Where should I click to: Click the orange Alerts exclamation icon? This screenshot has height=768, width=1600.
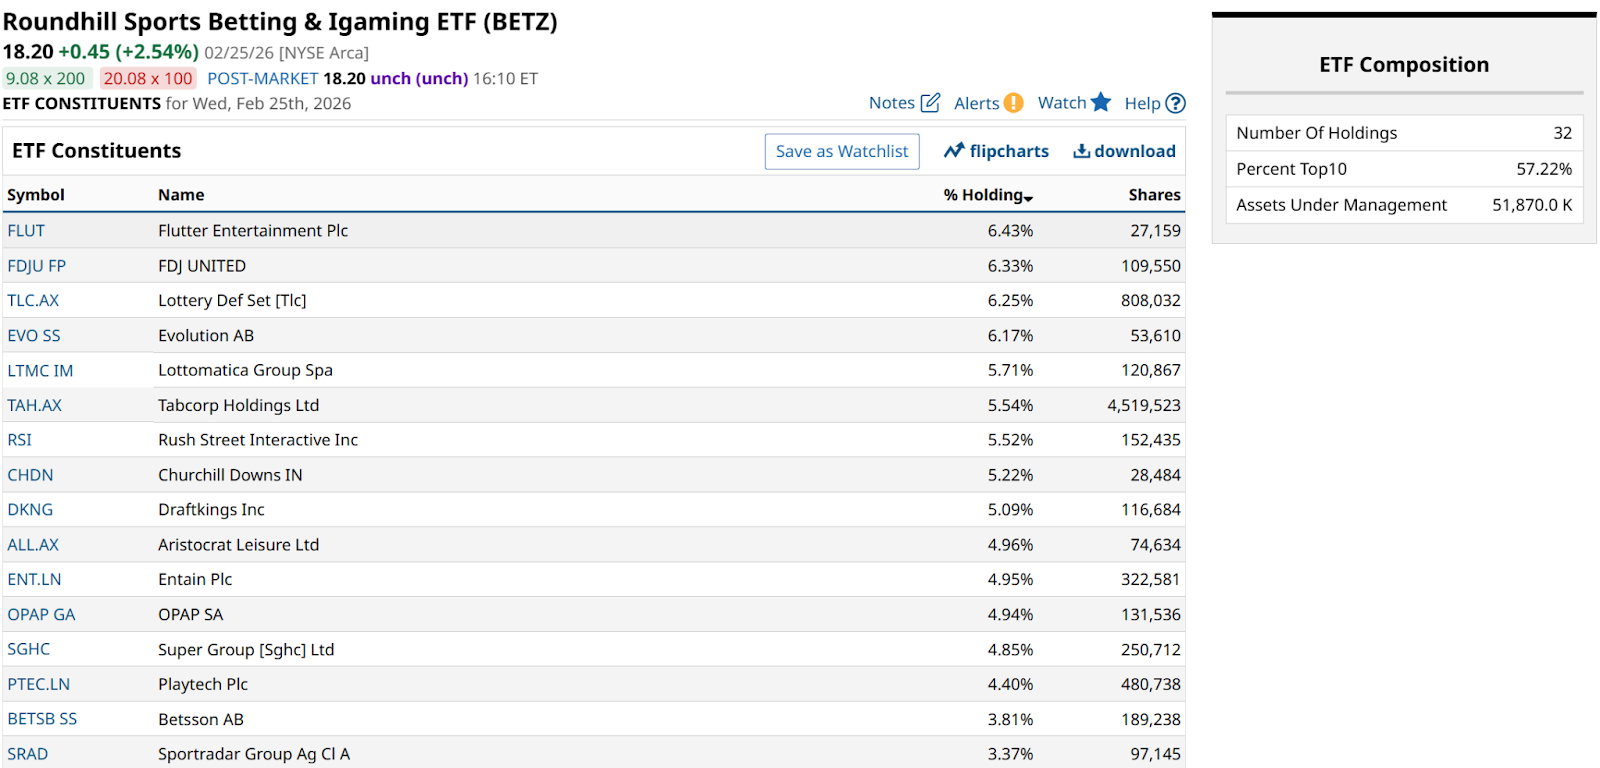point(1013,103)
